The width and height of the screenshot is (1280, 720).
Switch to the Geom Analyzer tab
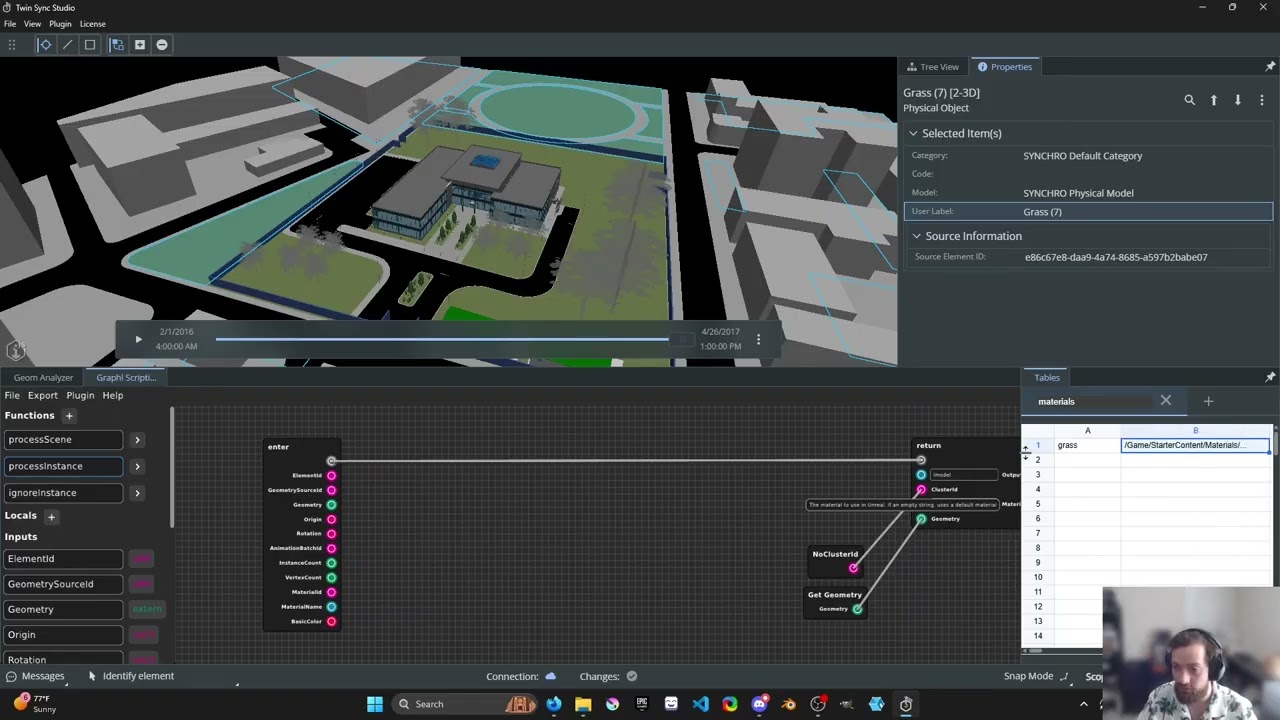click(43, 378)
